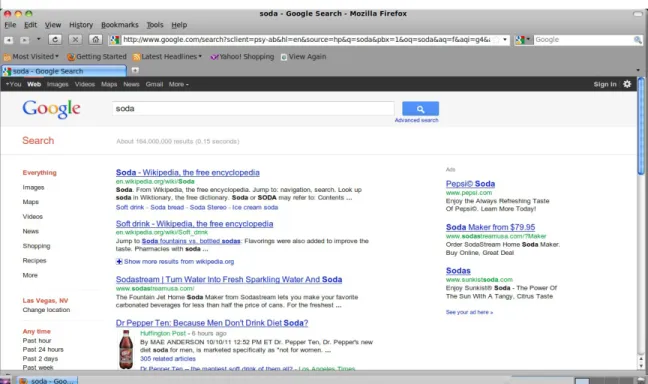Click the search field containing soda
The image size is (648, 384).
pos(253,109)
